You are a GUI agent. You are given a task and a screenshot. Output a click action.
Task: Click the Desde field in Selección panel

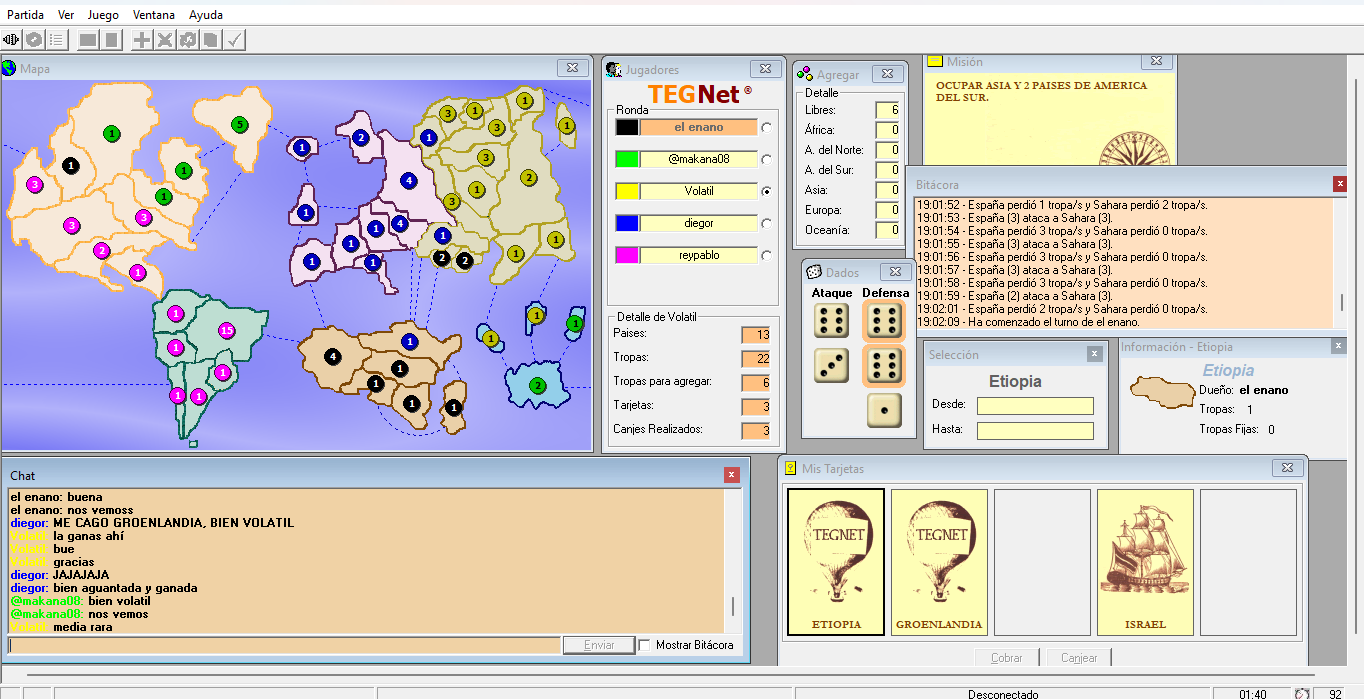1035,406
